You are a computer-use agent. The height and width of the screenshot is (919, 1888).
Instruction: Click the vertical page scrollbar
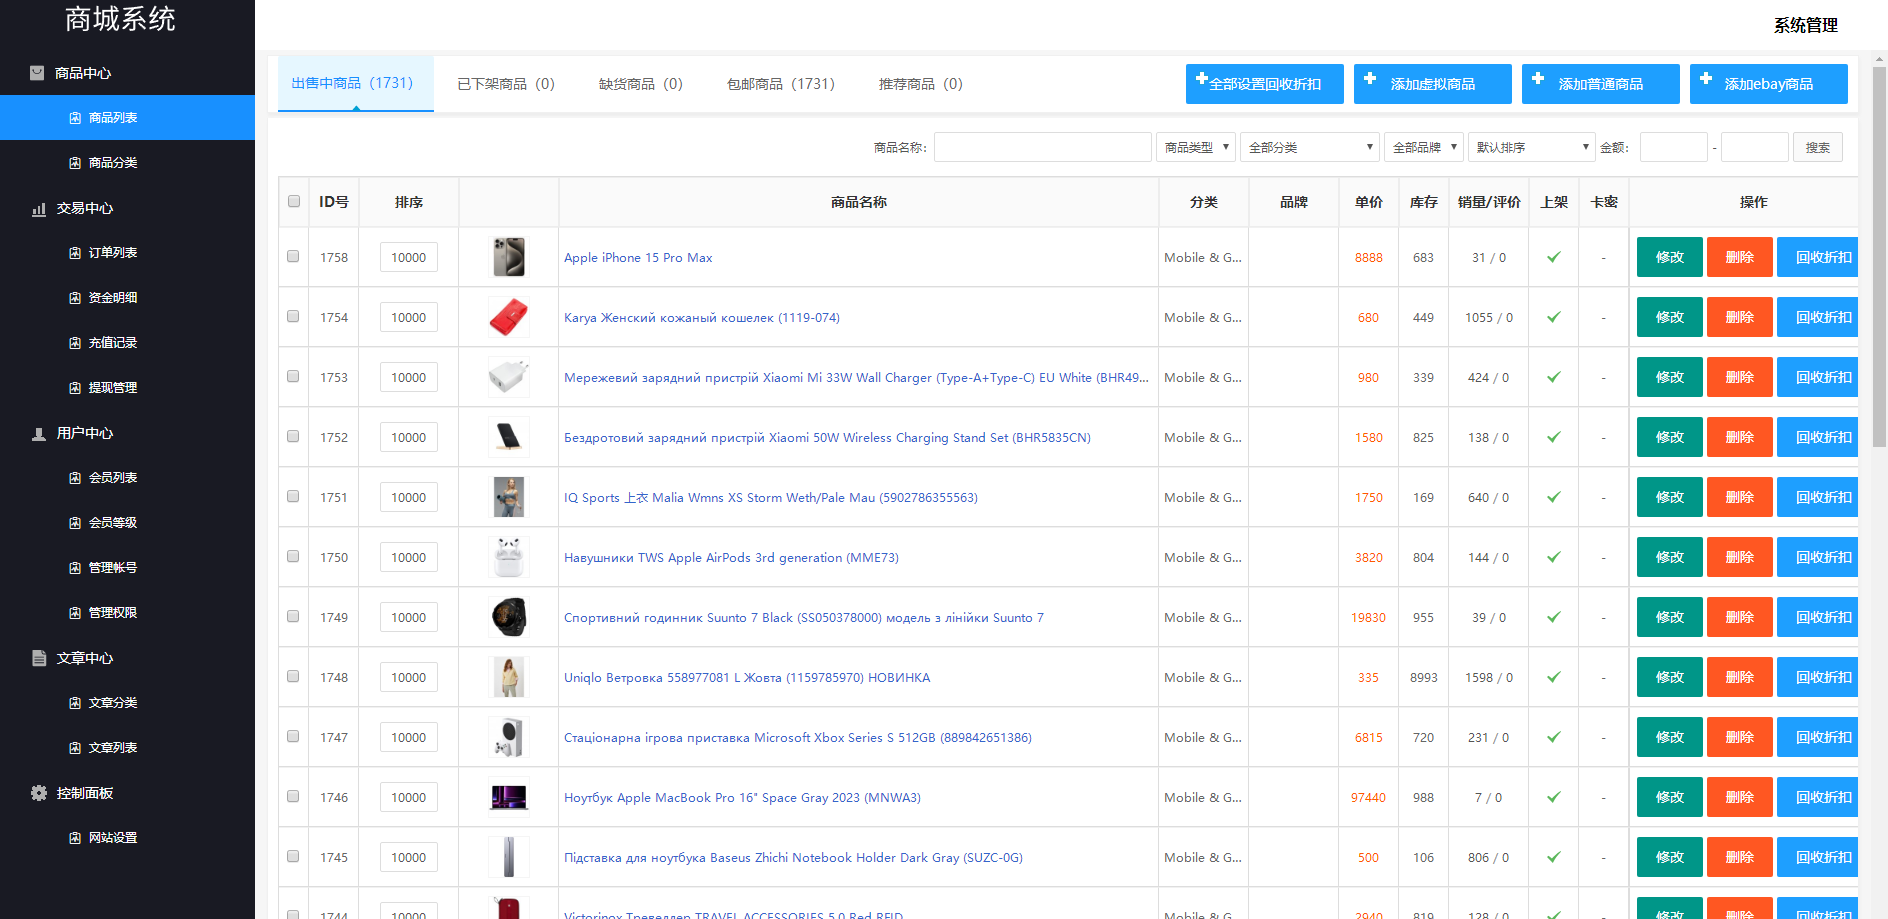tap(1879, 260)
